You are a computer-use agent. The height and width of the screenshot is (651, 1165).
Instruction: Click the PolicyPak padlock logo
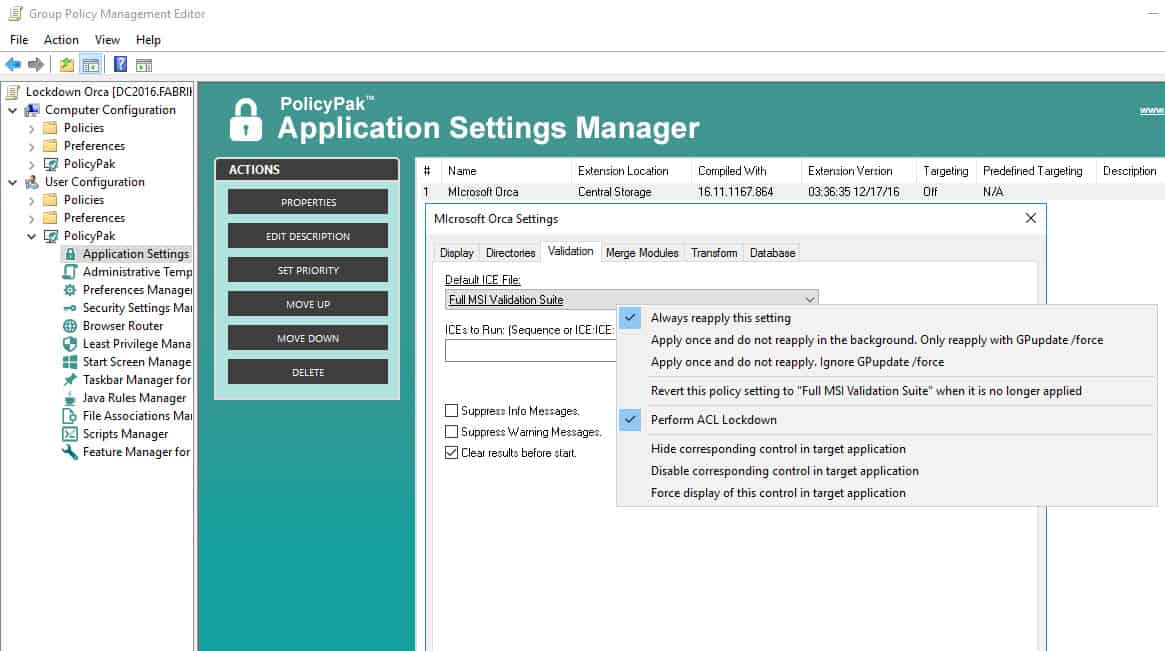pyautogui.click(x=246, y=120)
